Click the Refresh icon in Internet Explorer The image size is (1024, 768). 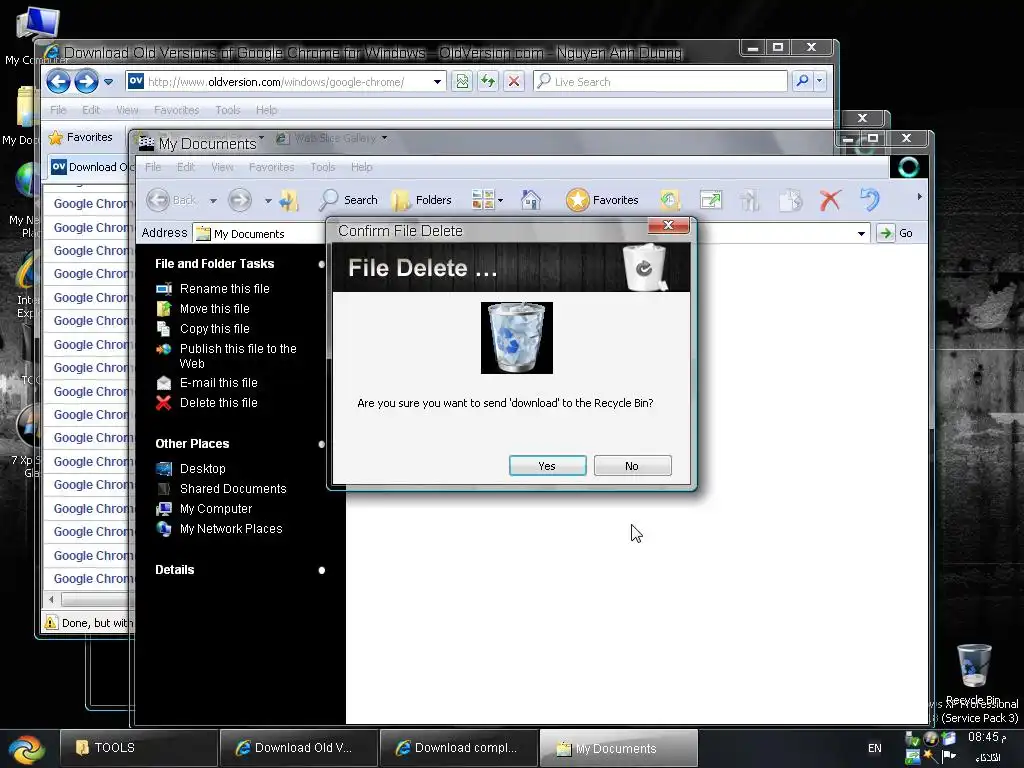[488, 82]
